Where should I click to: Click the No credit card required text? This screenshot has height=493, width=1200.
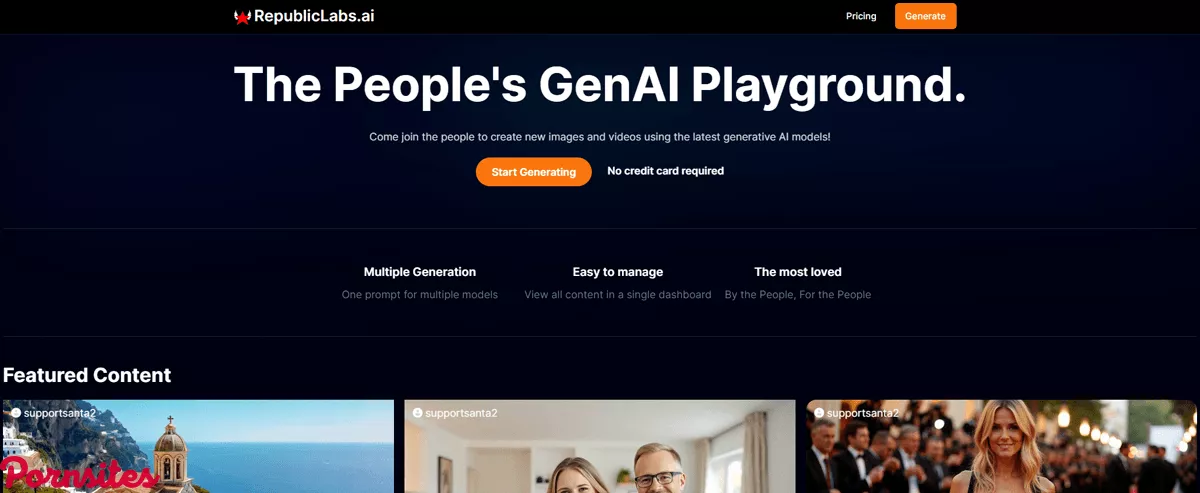coord(666,171)
